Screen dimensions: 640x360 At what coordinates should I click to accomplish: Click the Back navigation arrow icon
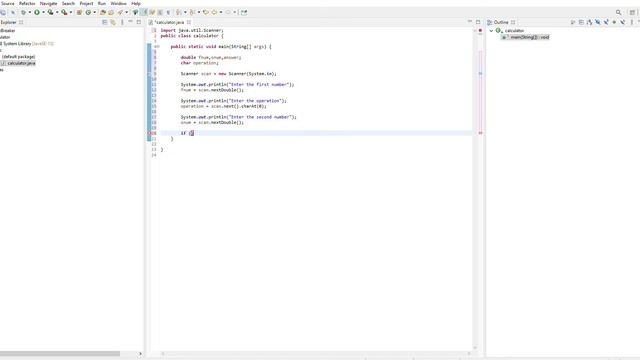(214, 12)
